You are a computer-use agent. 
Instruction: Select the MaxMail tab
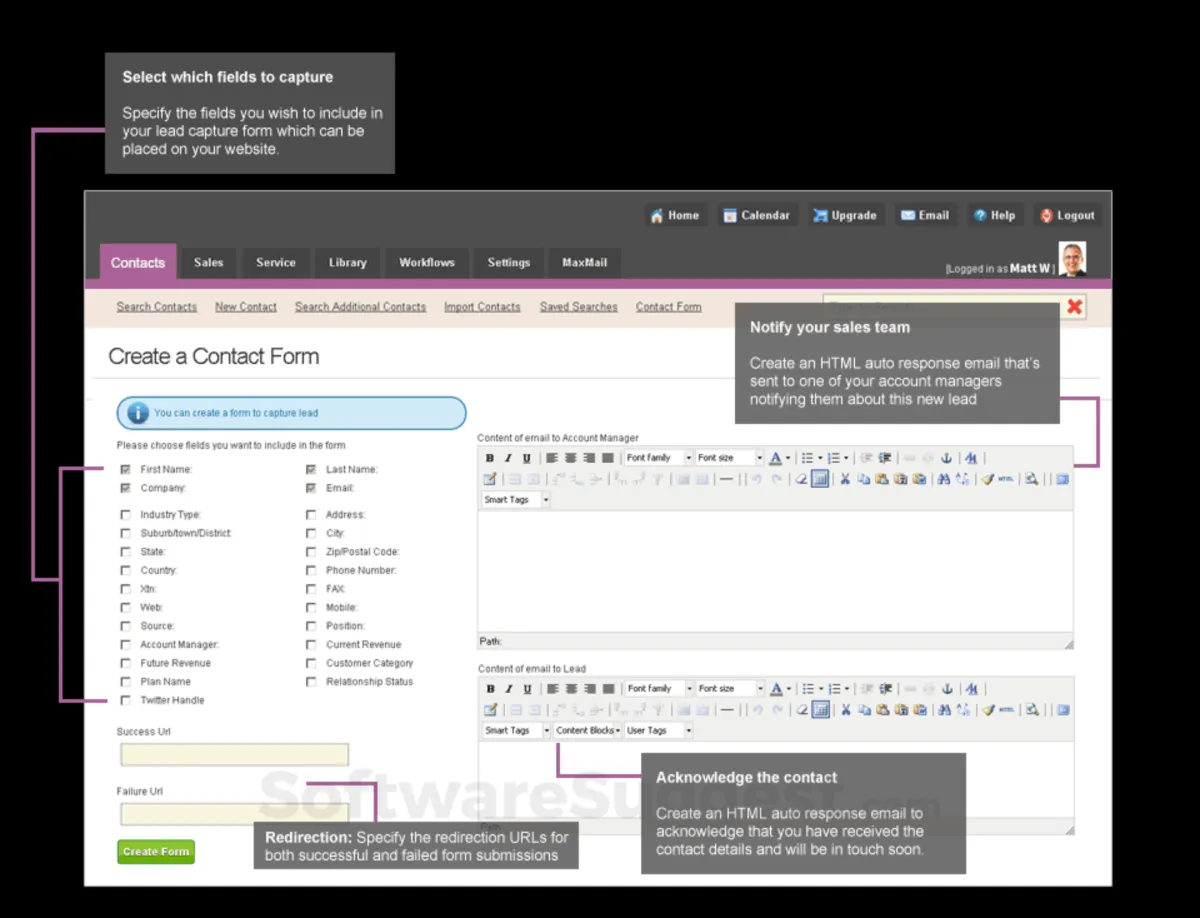(x=585, y=263)
